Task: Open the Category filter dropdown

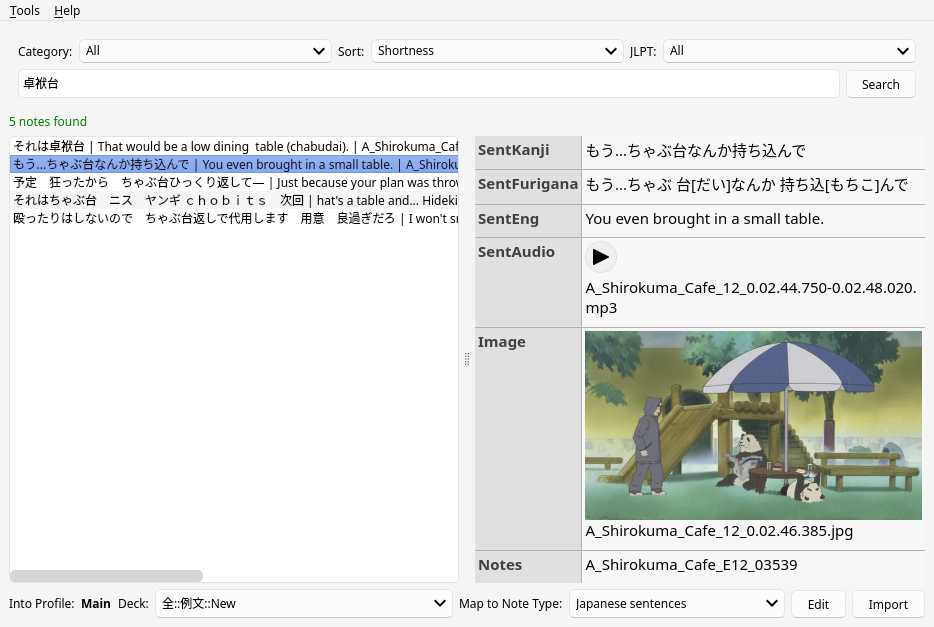Action: tap(205, 51)
